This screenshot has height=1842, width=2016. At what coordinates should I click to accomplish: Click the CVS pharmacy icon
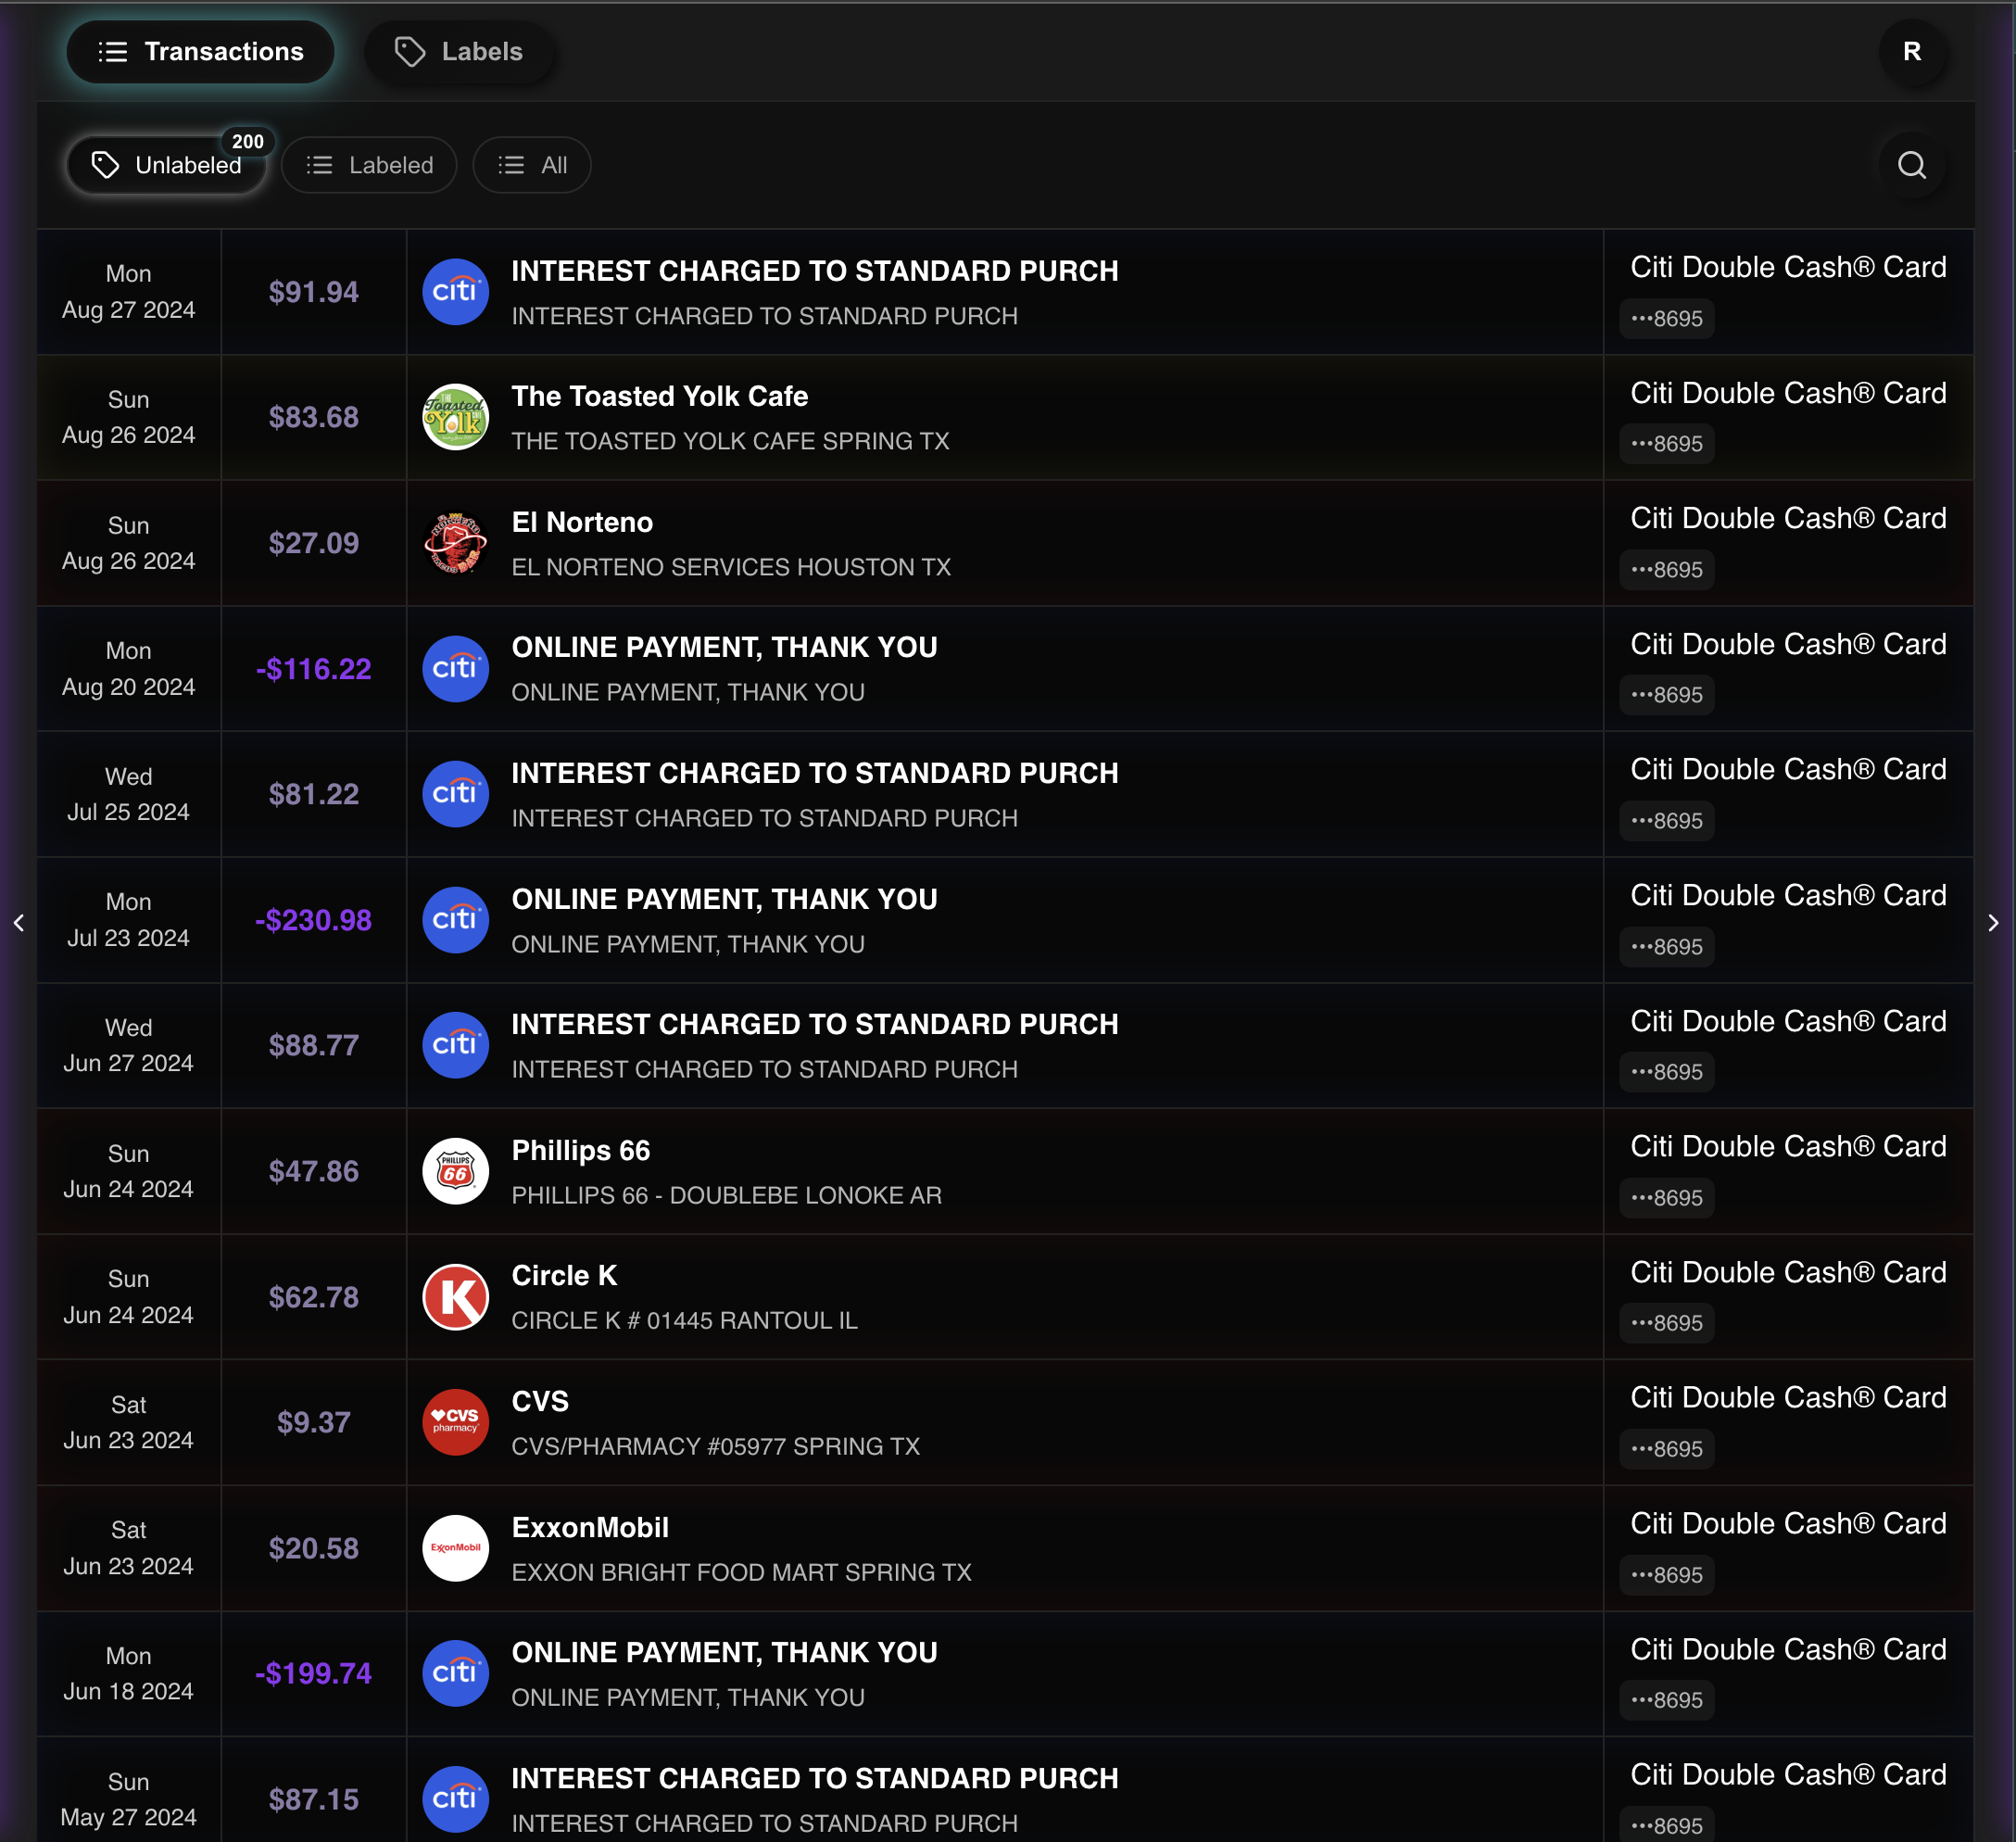click(456, 1423)
